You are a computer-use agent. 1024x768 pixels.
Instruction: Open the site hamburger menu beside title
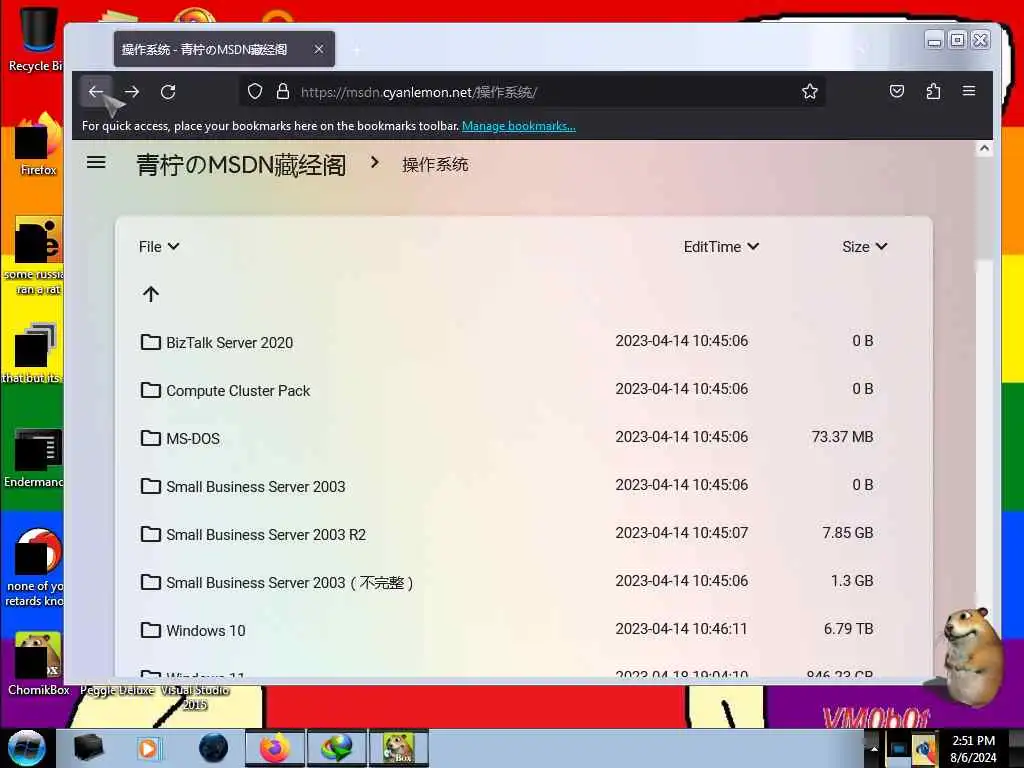coord(96,162)
